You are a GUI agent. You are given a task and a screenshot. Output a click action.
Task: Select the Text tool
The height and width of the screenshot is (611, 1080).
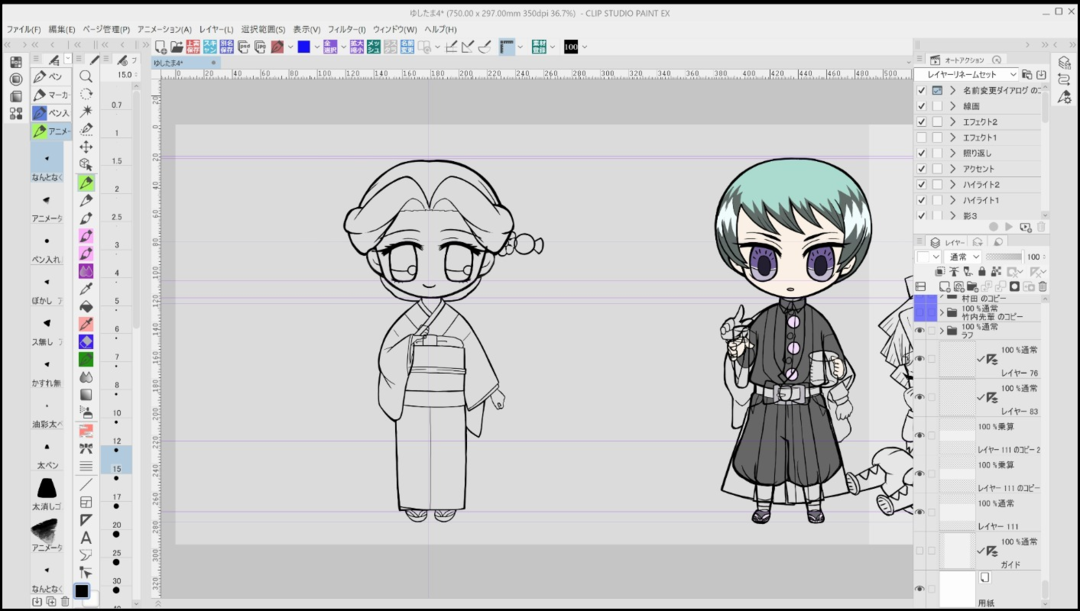coord(86,538)
